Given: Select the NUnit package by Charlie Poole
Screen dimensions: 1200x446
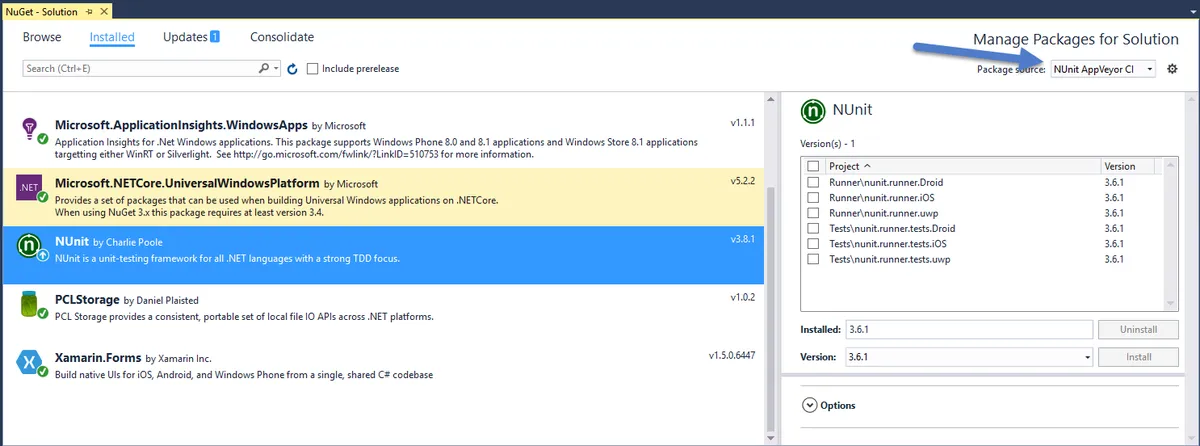Looking at the screenshot, I should [x=382, y=255].
